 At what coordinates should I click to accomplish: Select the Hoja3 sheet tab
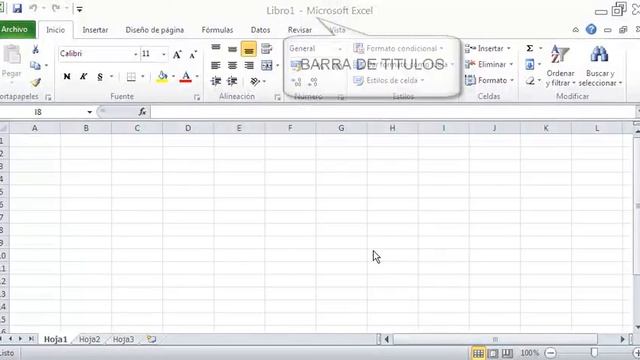(x=123, y=339)
